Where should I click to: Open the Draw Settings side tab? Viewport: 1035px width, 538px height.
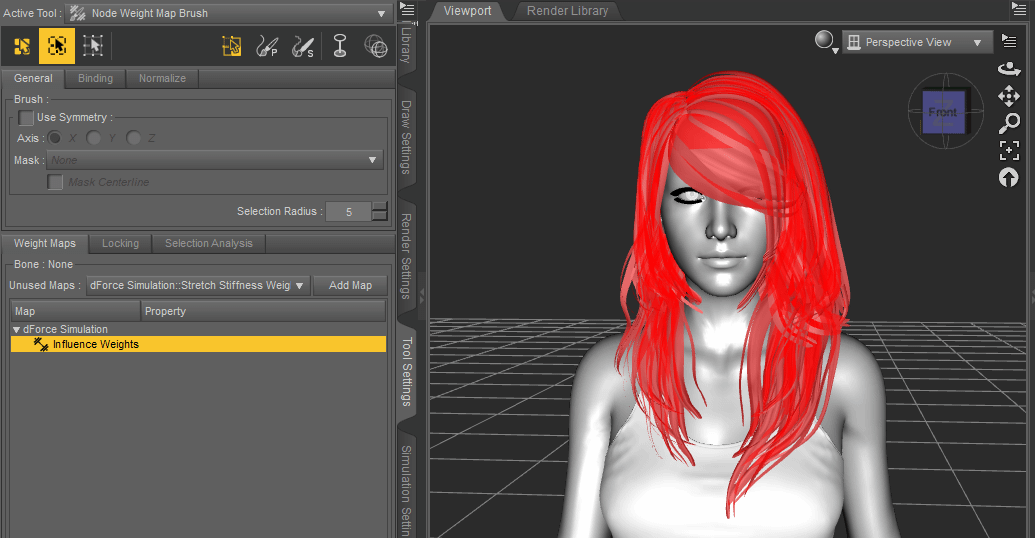pyautogui.click(x=407, y=137)
